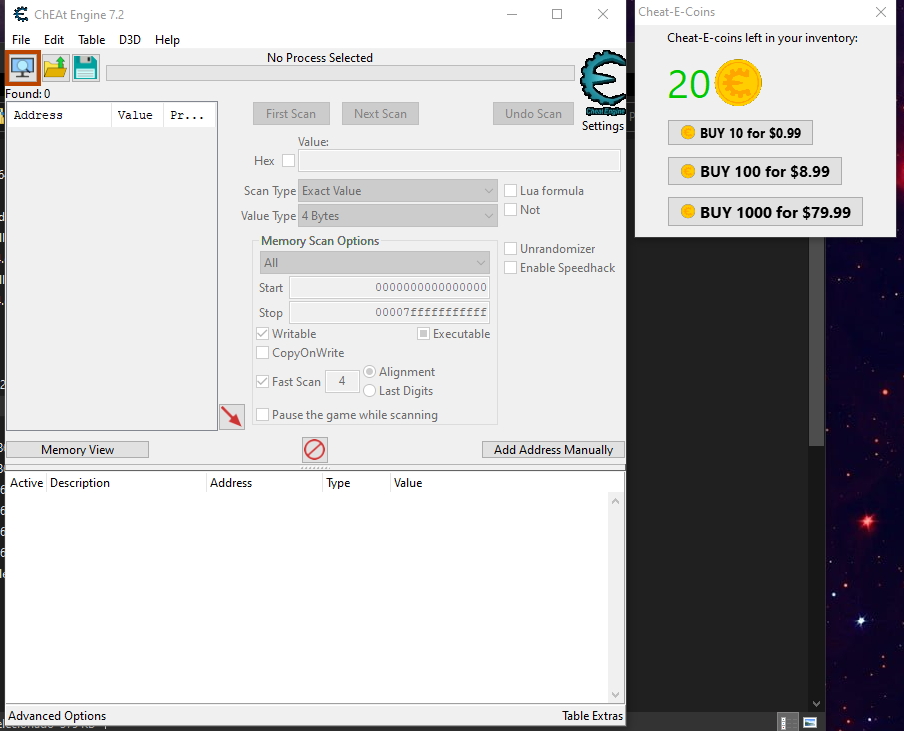
Task: Open the Scan Type dropdown
Action: 398,191
